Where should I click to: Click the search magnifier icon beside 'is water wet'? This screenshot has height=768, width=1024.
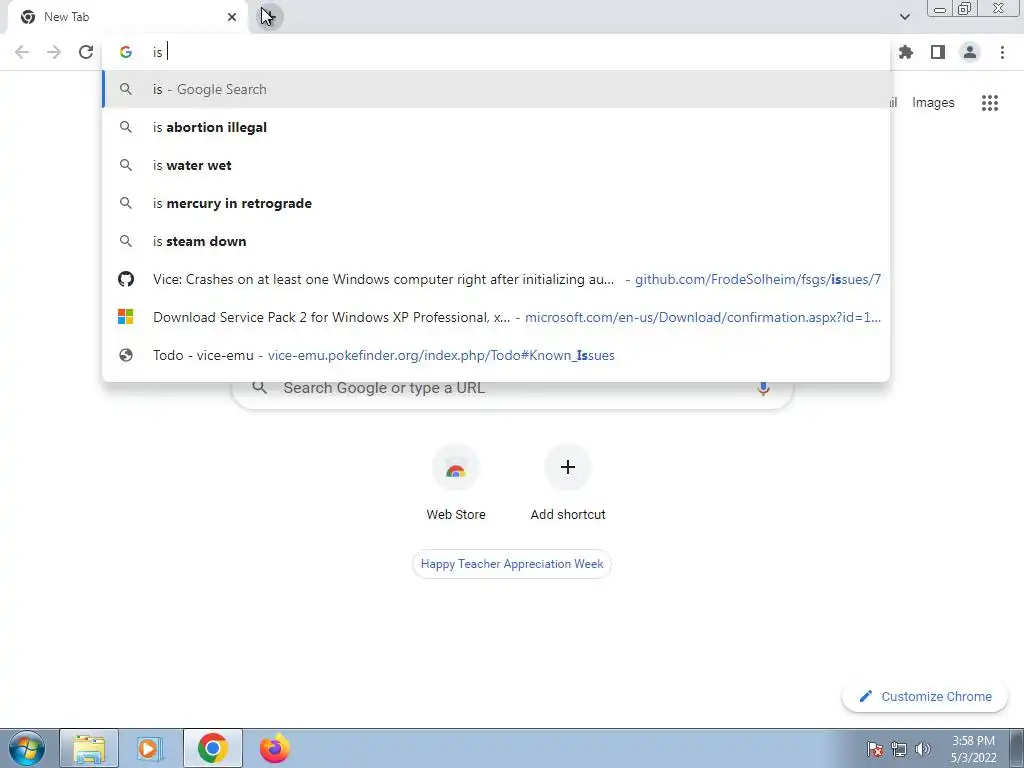coord(126,165)
